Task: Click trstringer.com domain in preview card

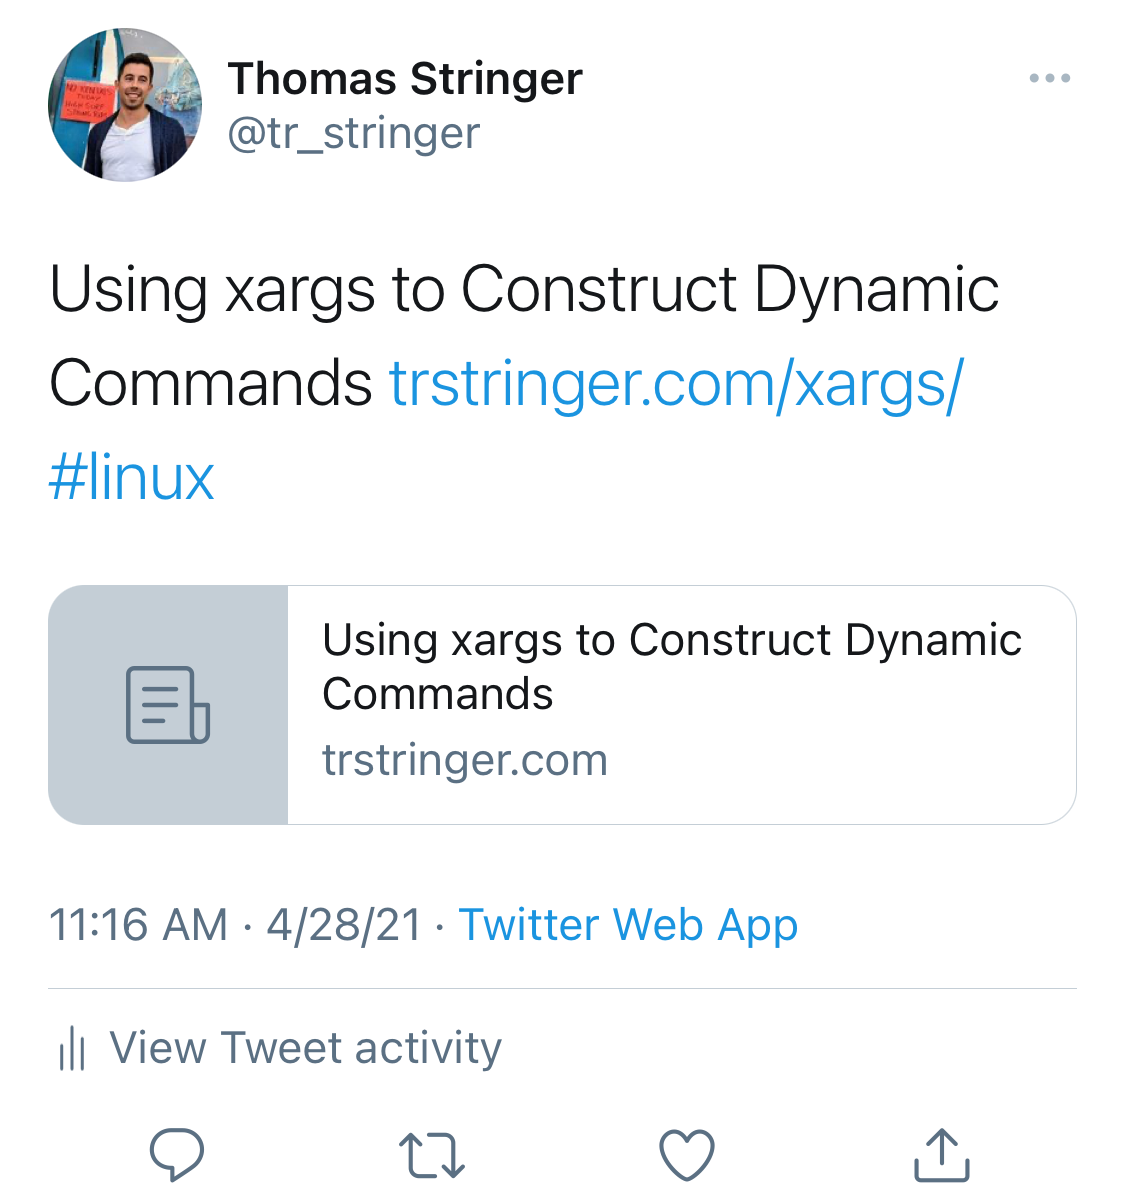Action: (465, 760)
